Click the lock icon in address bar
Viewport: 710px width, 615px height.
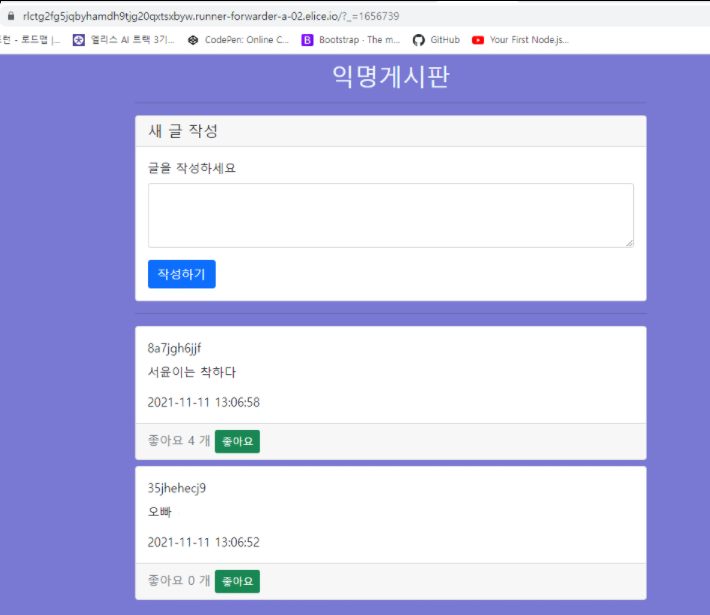[x=10, y=16]
